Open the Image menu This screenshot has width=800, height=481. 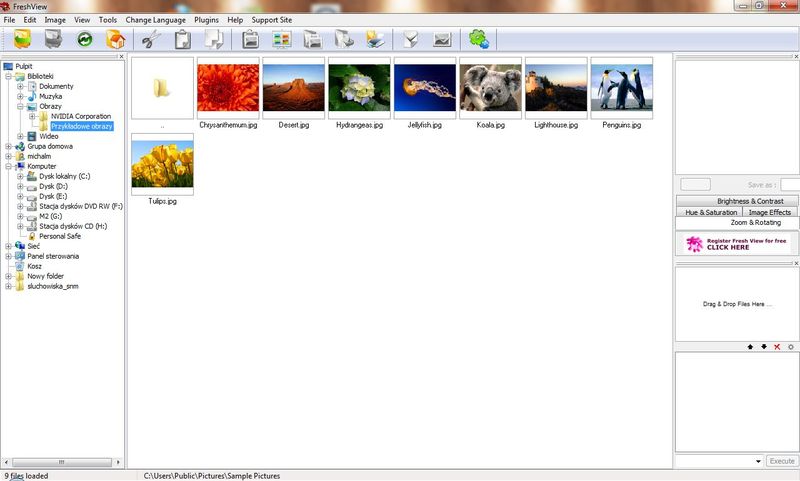click(55, 20)
